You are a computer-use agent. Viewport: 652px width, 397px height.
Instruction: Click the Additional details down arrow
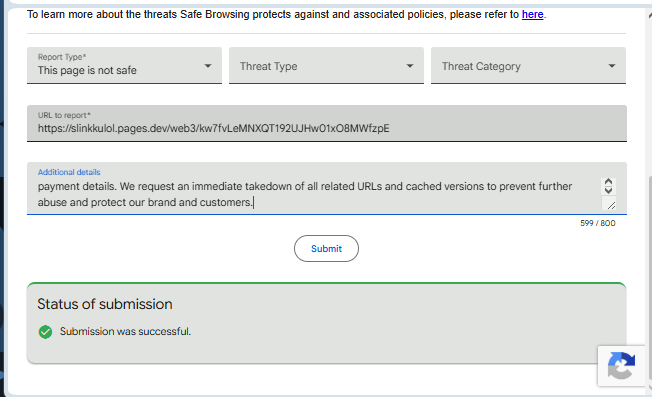pyautogui.click(x=608, y=190)
